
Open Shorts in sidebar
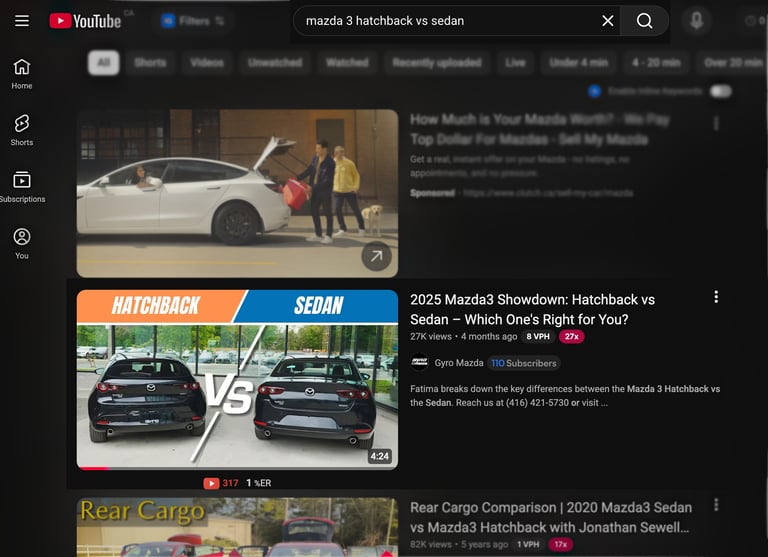pyautogui.click(x=22, y=130)
